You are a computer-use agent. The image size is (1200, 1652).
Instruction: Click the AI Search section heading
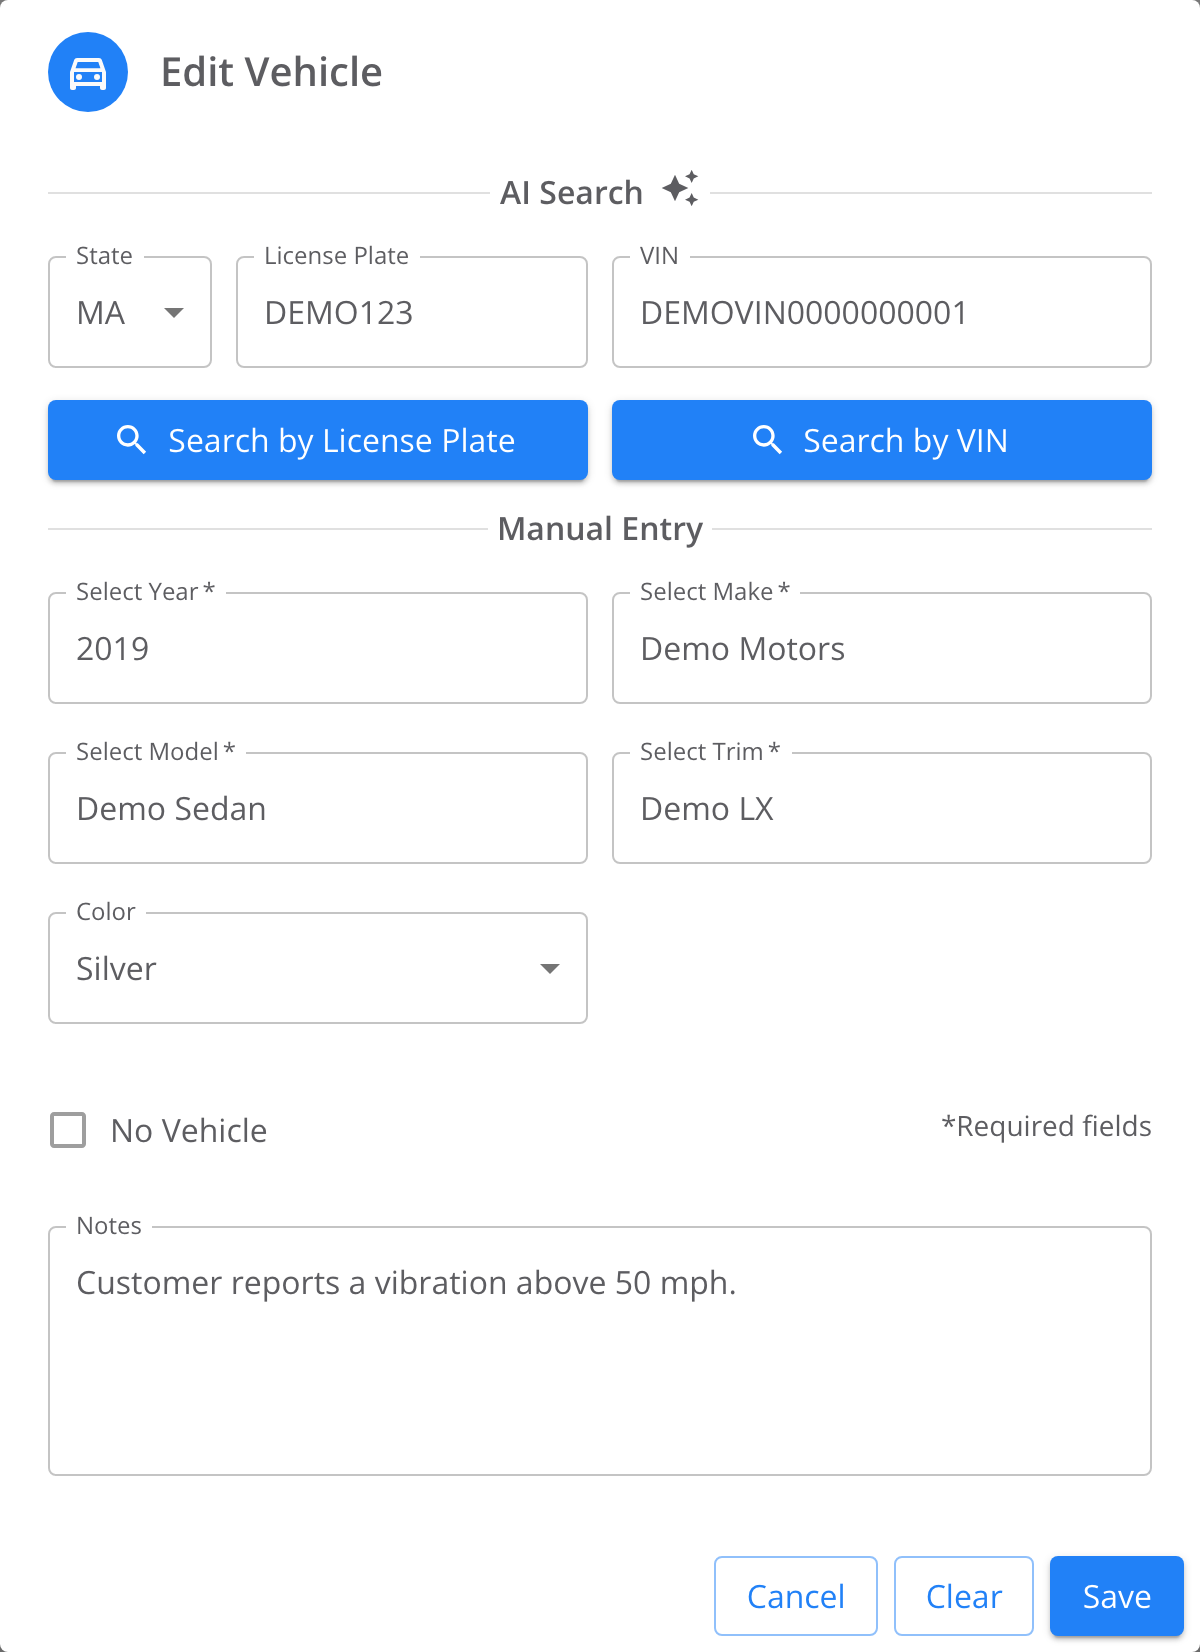pyautogui.click(x=571, y=192)
